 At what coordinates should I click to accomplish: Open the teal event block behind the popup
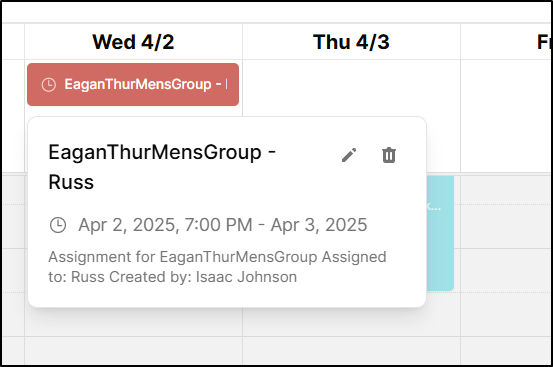[x=440, y=233]
